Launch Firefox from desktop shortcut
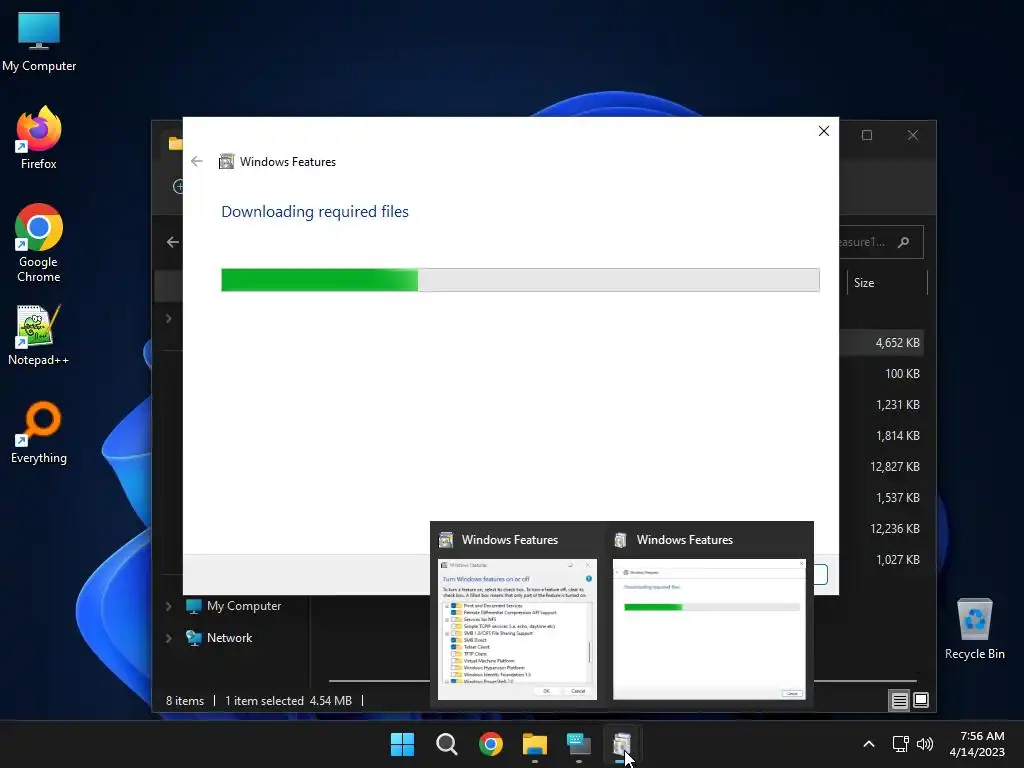1024x768 pixels. (39, 138)
